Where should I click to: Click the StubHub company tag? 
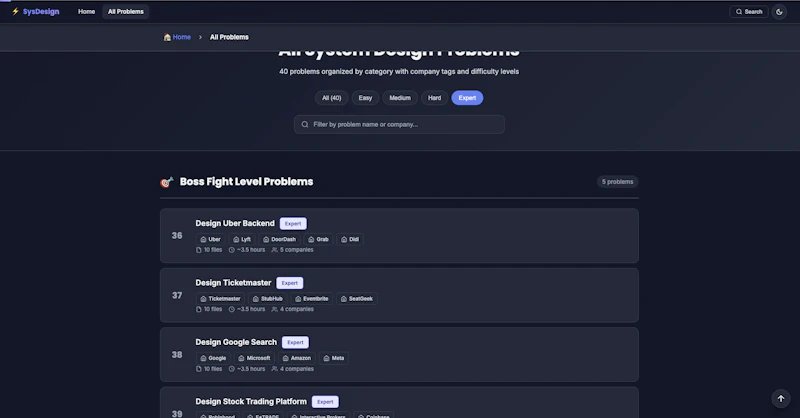coord(268,299)
